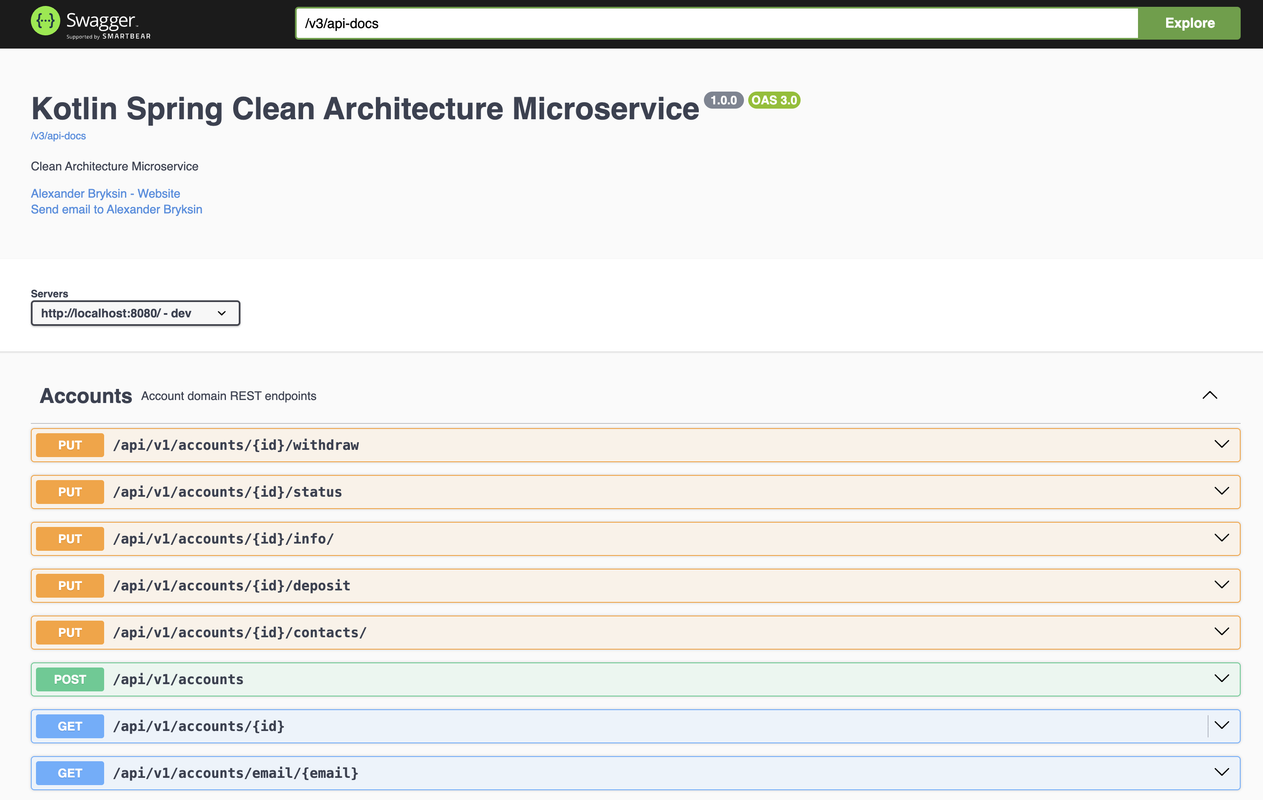Click the PUT badge on the contacts endpoint
The height and width of the screenshot is (800, 1263).
[x=70, y=633]
